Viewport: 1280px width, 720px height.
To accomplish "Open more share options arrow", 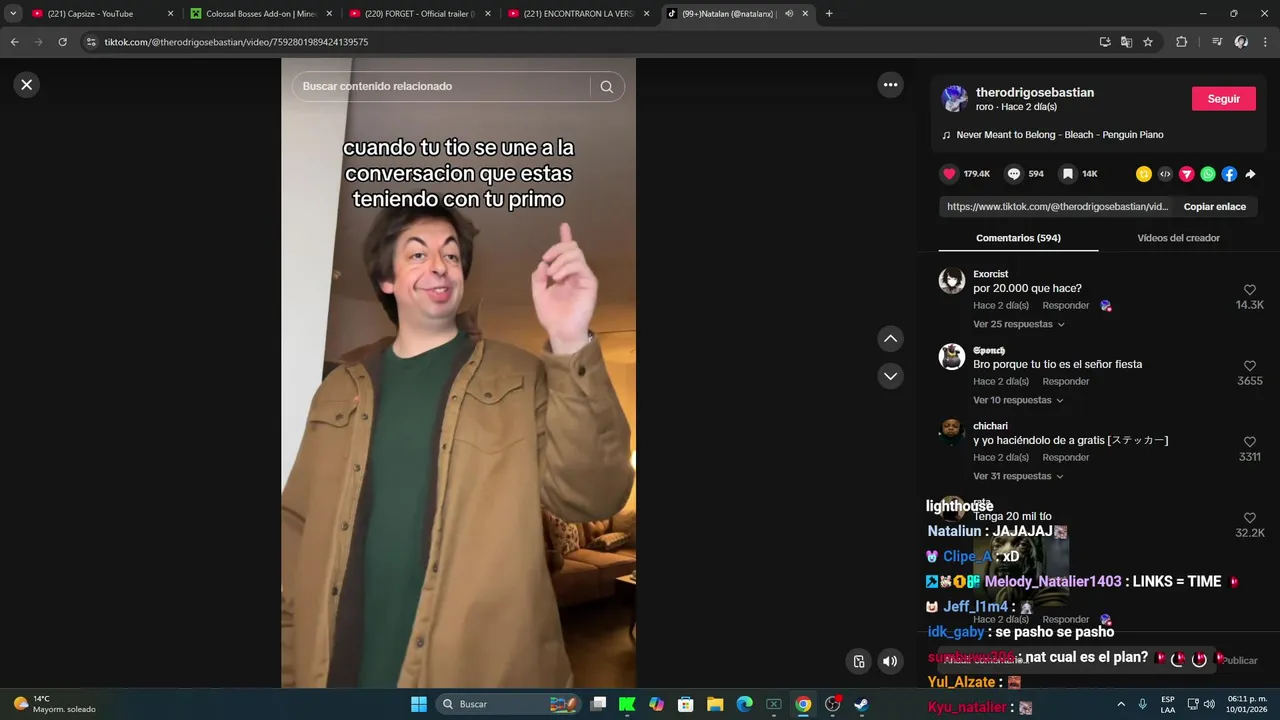I will (x=1250, y=174).
